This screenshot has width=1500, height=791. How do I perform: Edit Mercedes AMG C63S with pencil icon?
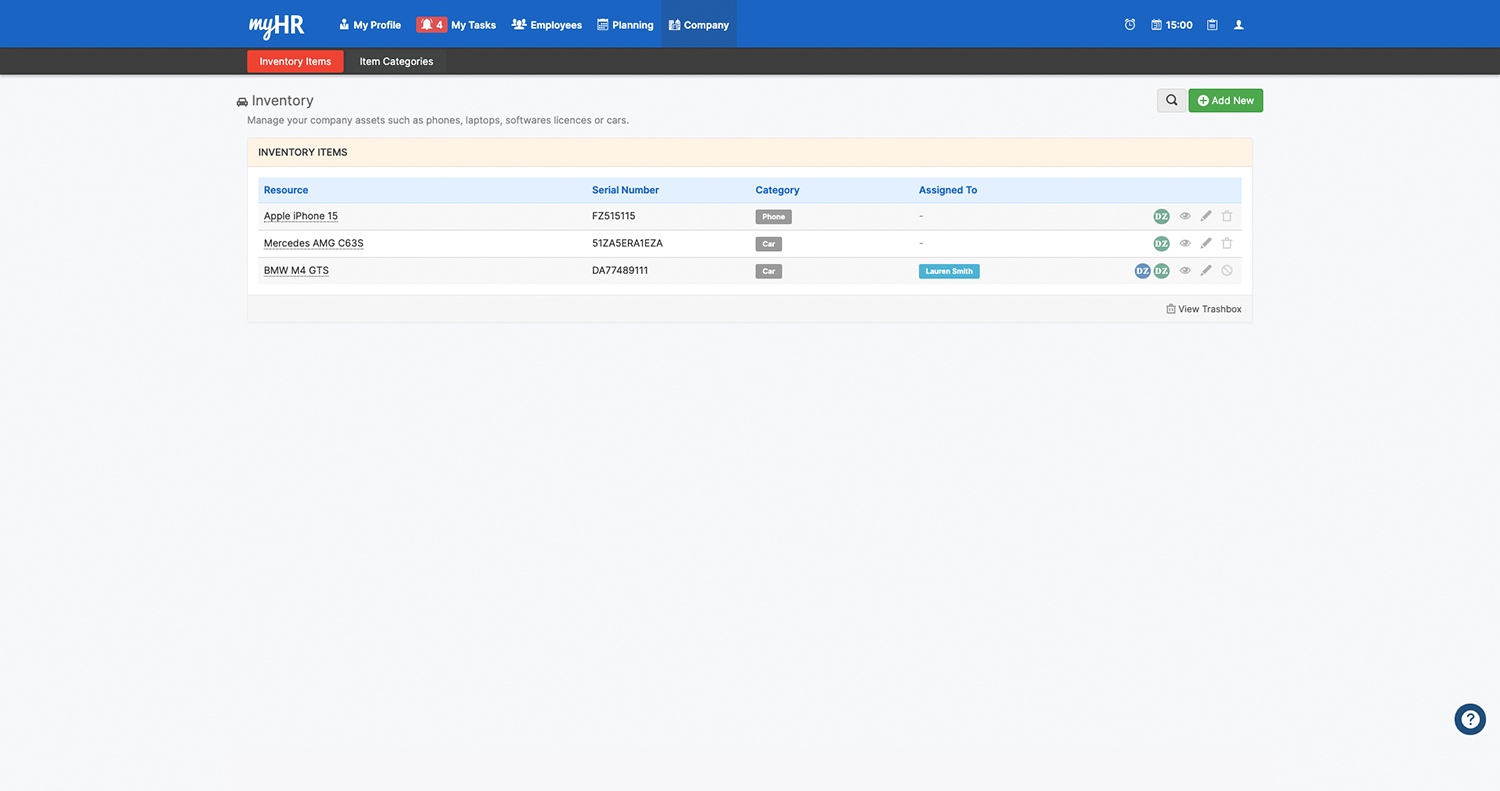[x=1206, y=243]
